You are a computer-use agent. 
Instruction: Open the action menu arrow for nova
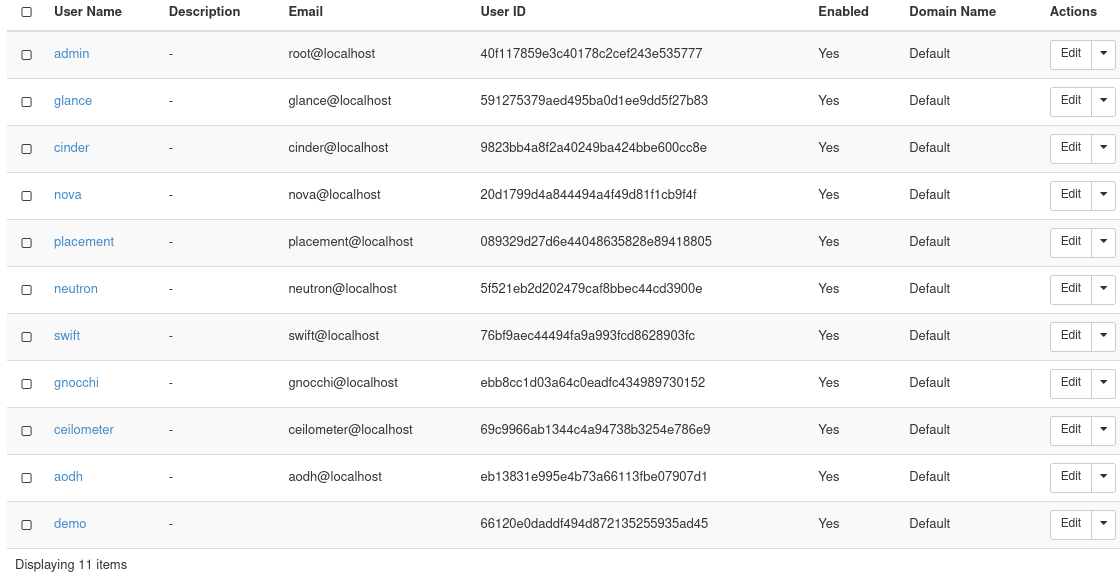point(1103,195)
